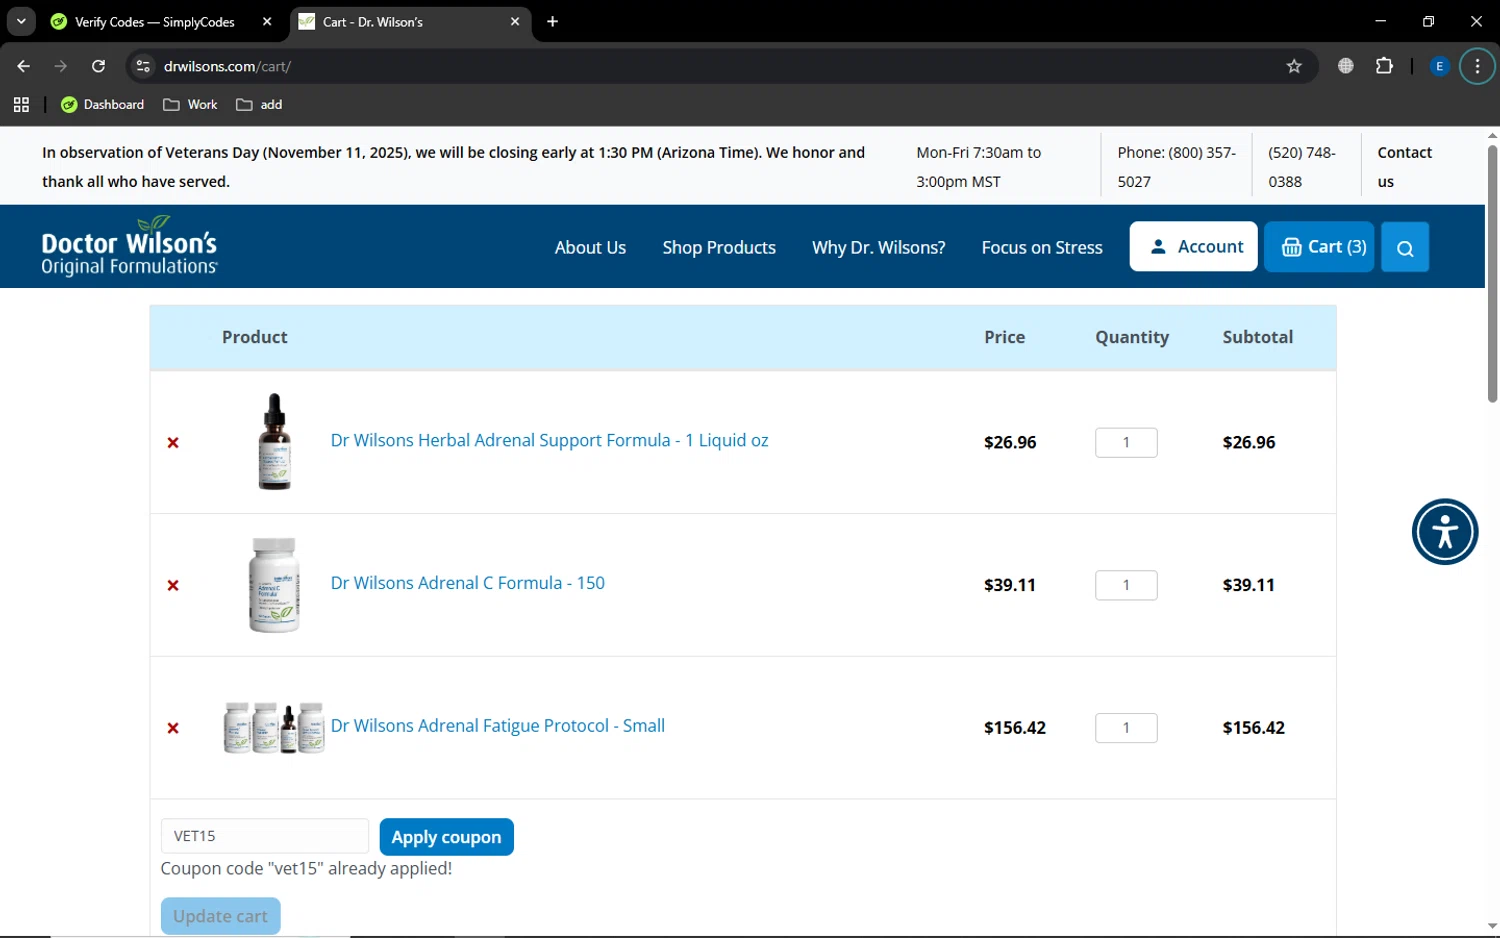Close the Cart - Dr. Wilson's tab
Viewport: 1500px width, 938px height.
pos(515,21)
